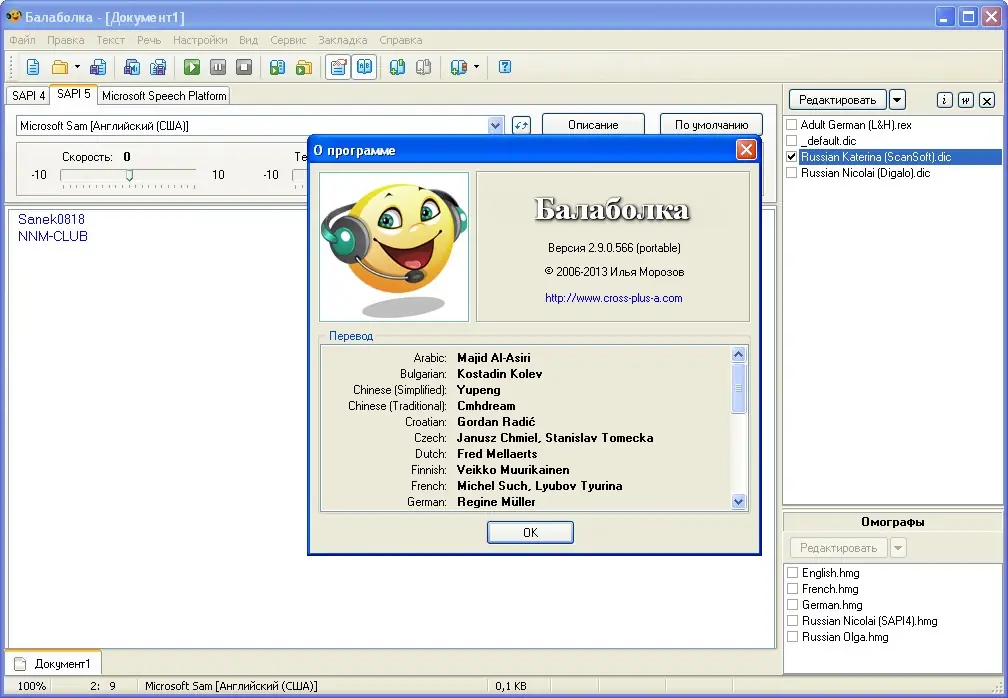The width and height of the screenshot is (1008, 698).
Task: Switch to the SAPI 4 tab
Action: coord(28,96)
